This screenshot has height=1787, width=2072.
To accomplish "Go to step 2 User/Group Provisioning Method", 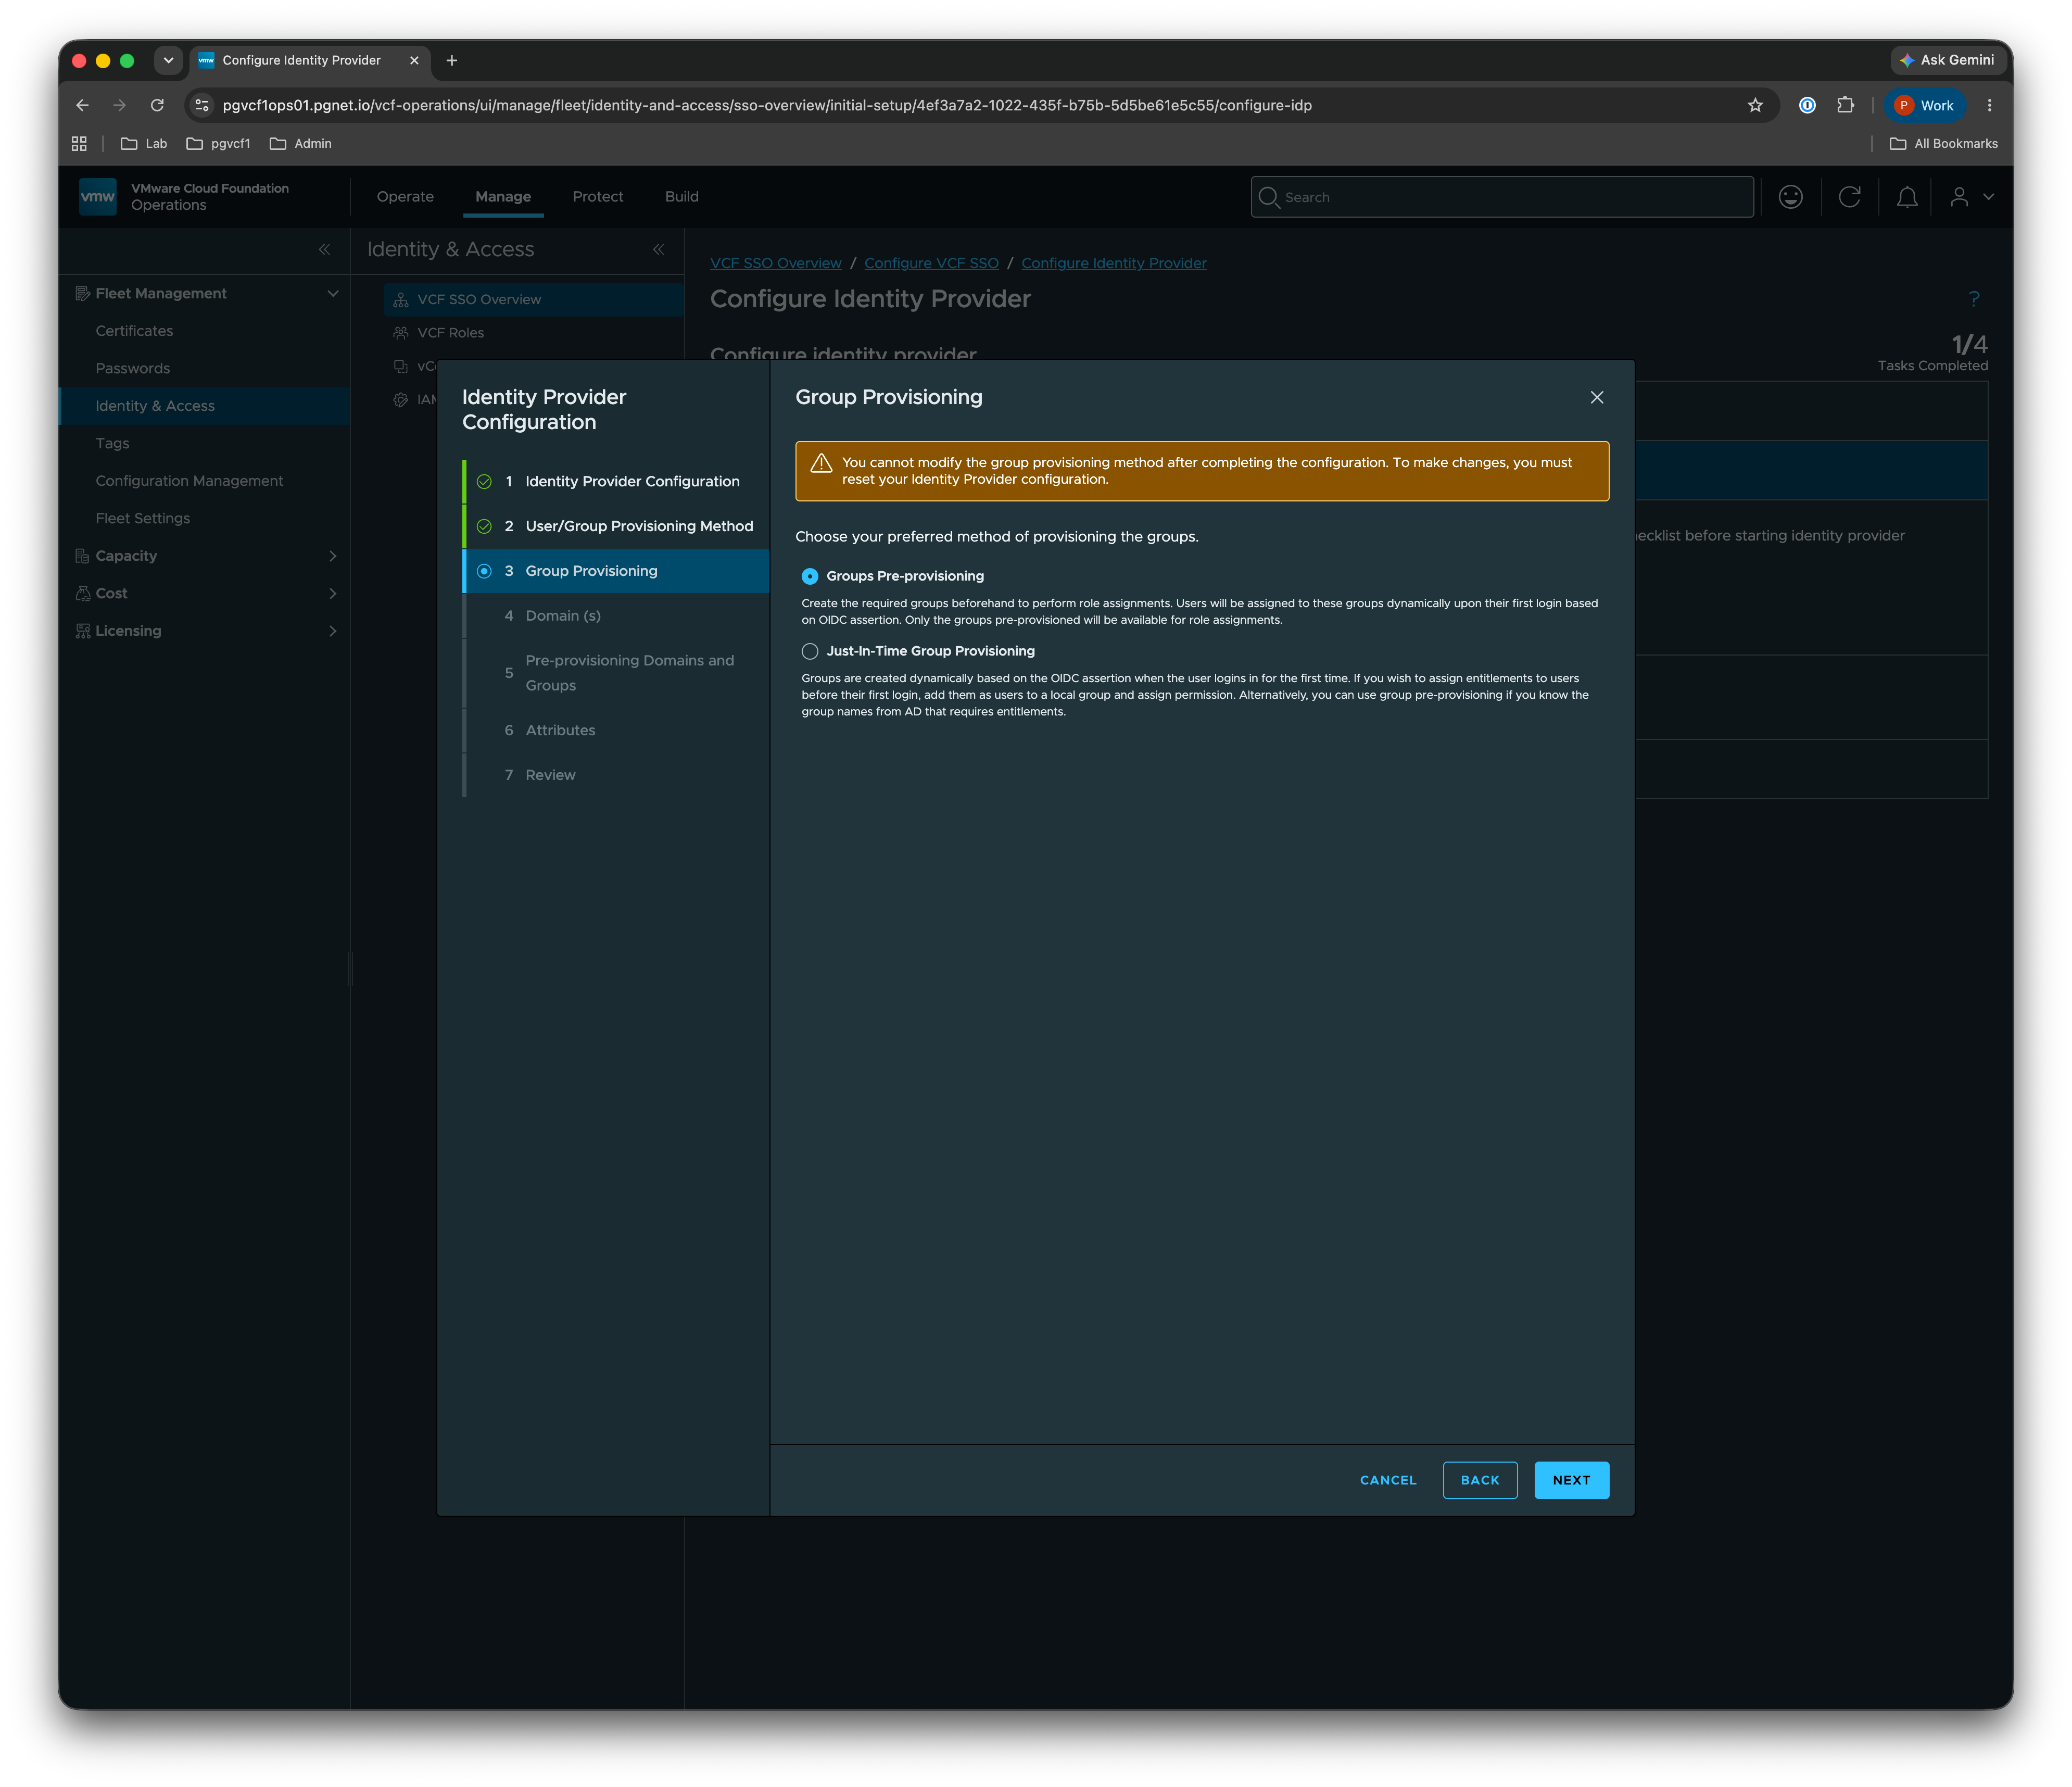I will (616, 526).
